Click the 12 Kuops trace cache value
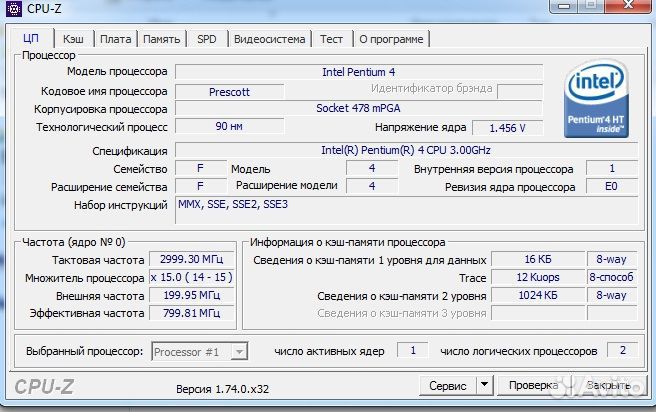Screen dimensions: 656x412 tap(538, 277)
